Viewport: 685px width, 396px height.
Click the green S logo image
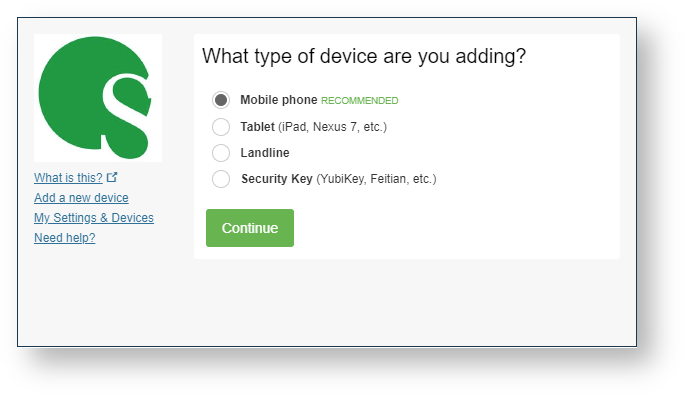[x=98, y=98]
